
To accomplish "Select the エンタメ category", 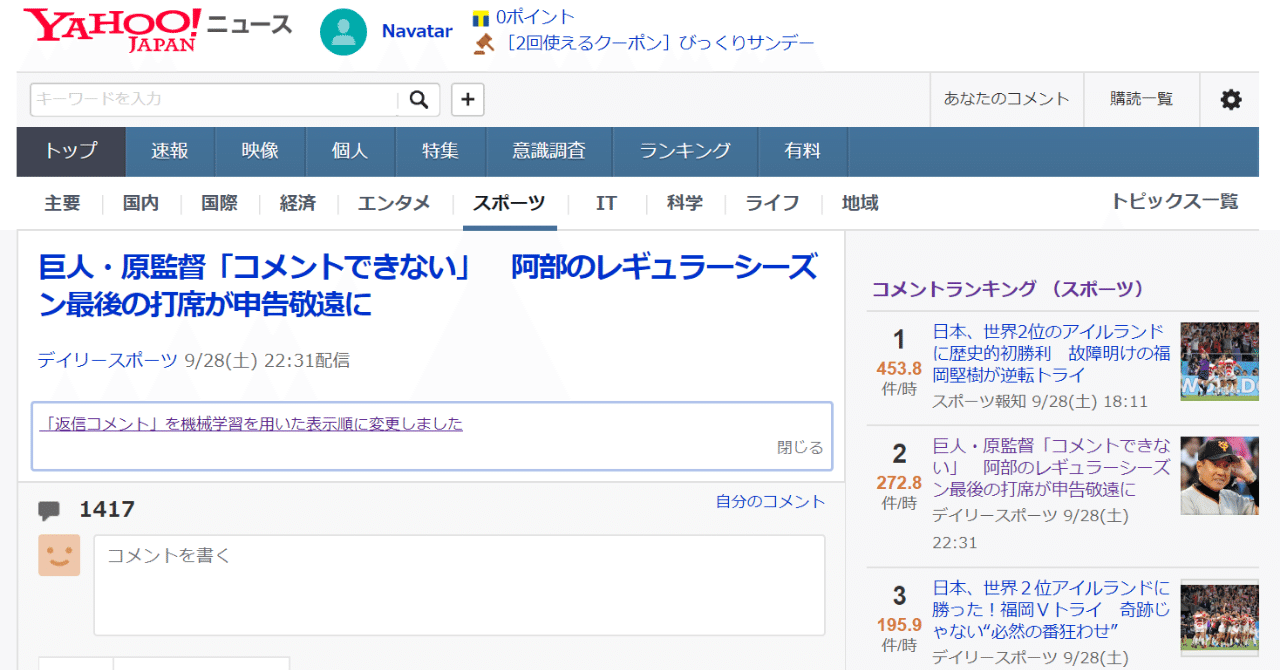I will click(394, 203).
